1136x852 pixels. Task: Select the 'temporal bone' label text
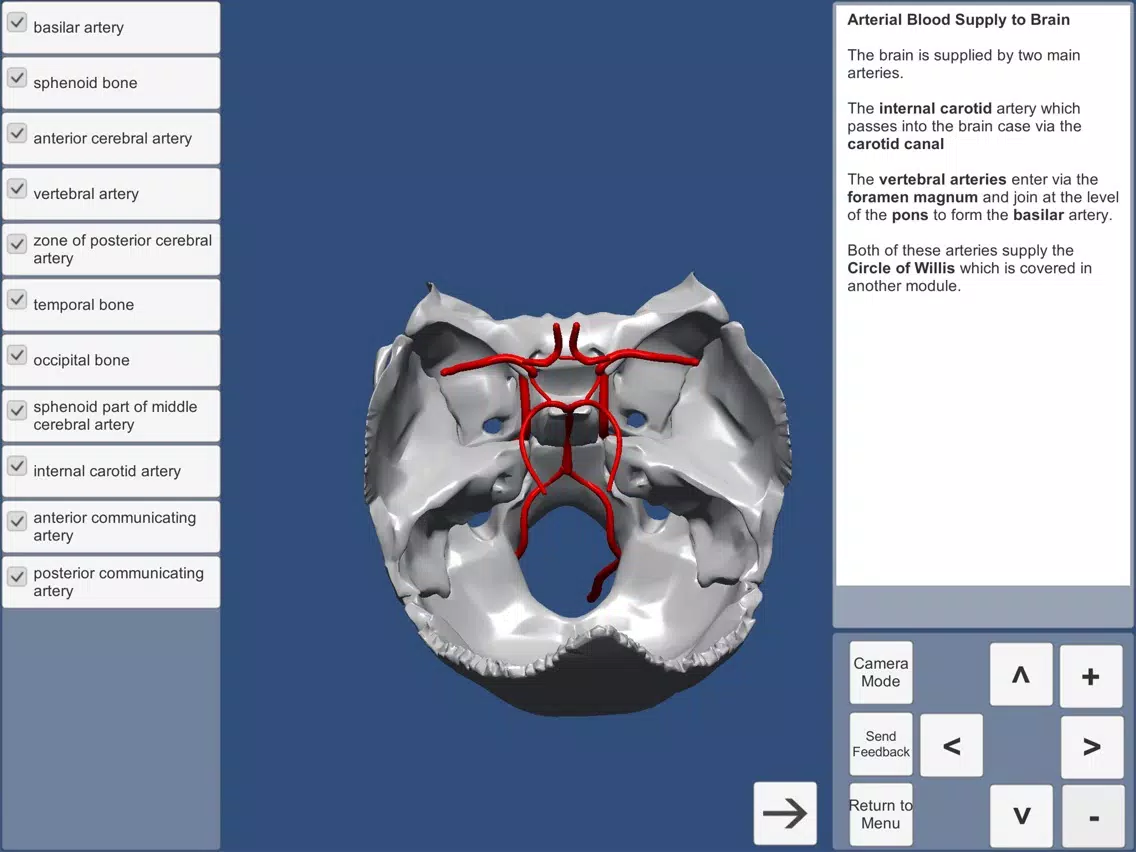click(83, 304)
